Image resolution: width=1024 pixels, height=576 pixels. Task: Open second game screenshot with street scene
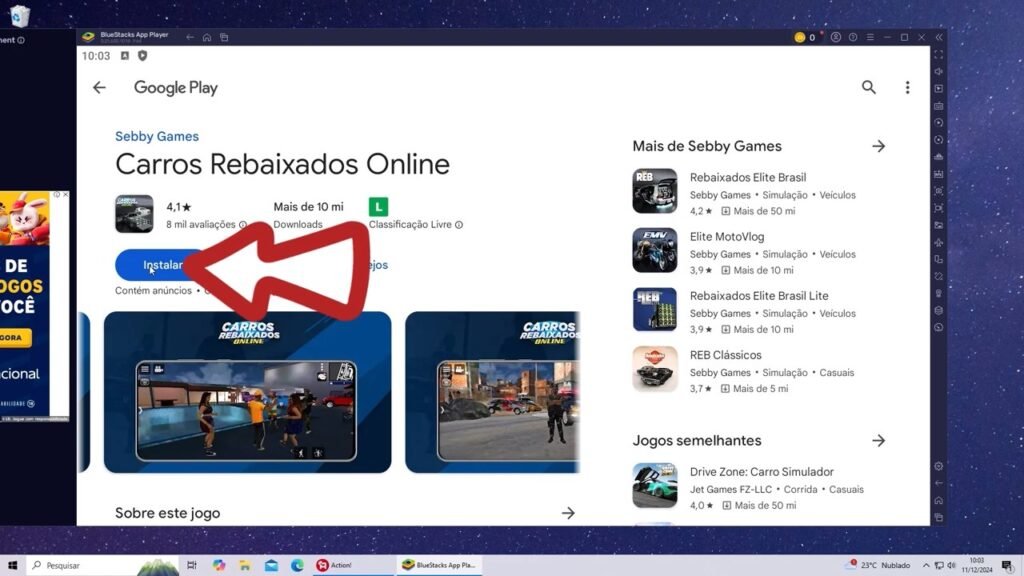492,392
